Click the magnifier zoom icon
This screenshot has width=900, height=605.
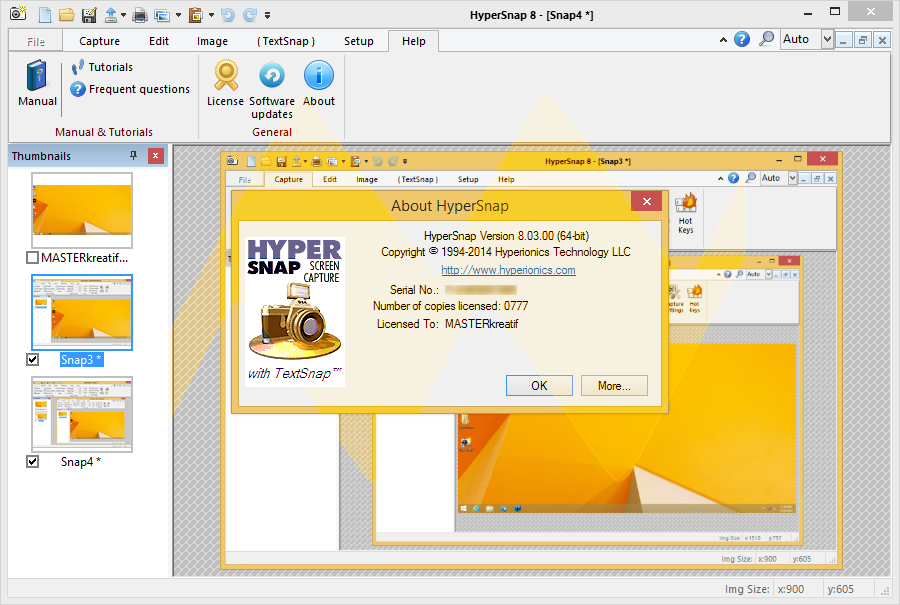click(766, 39)
